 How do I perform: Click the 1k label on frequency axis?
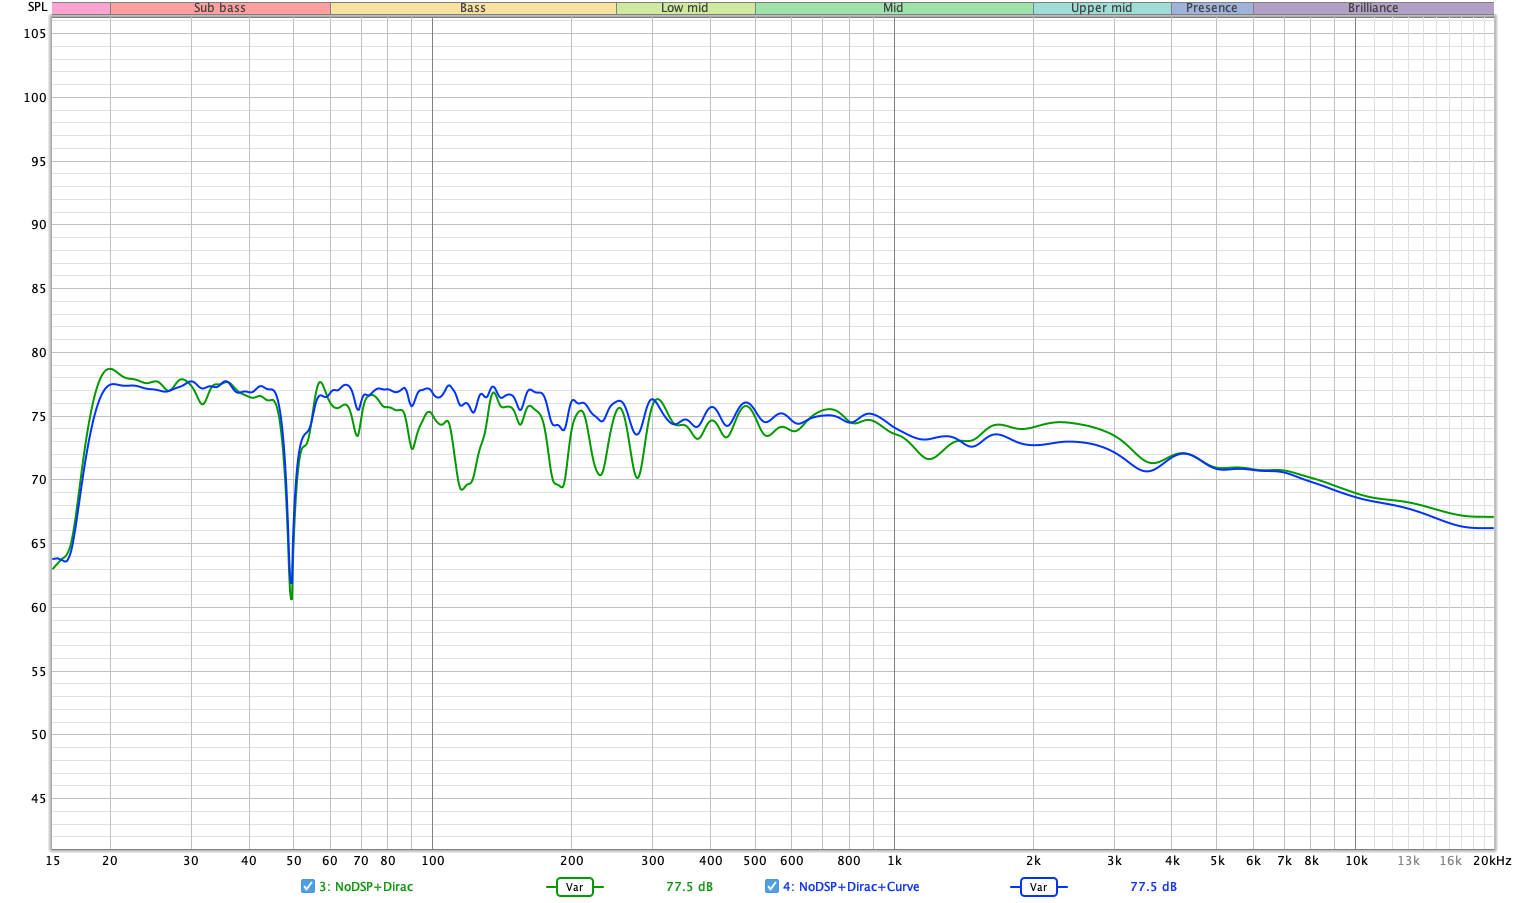(x=894, y=861)
